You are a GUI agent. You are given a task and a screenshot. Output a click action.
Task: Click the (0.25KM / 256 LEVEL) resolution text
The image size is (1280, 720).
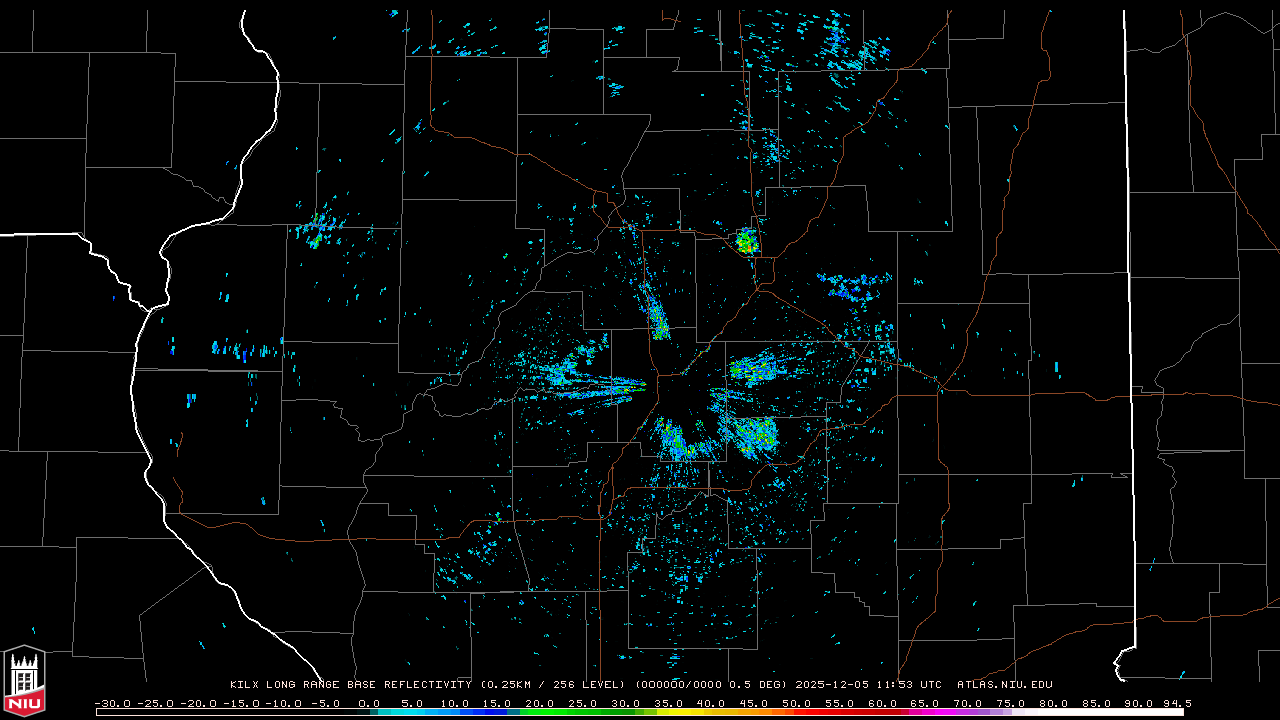point(554,685)
